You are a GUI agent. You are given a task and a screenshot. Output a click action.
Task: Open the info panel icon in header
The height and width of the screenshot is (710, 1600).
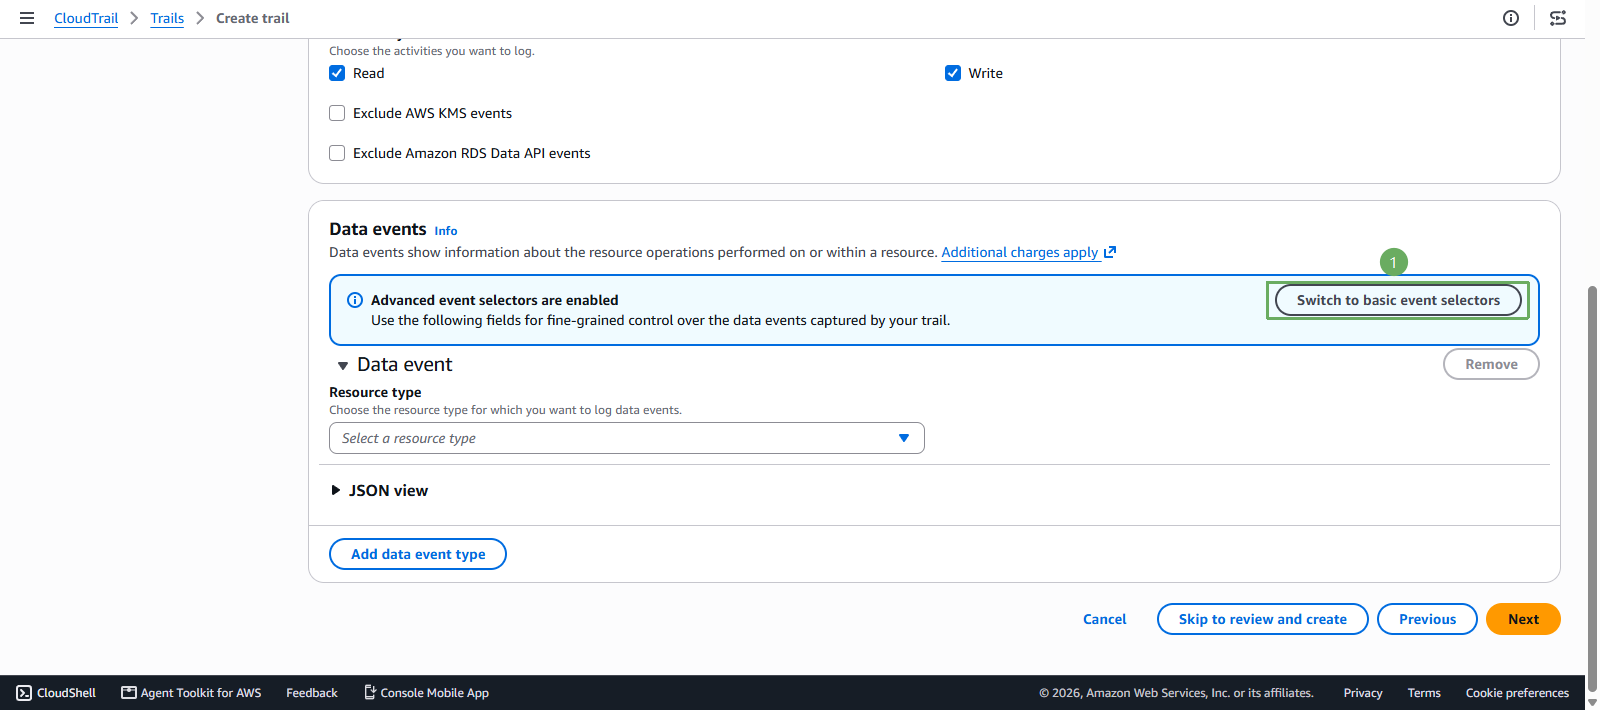1511,18
